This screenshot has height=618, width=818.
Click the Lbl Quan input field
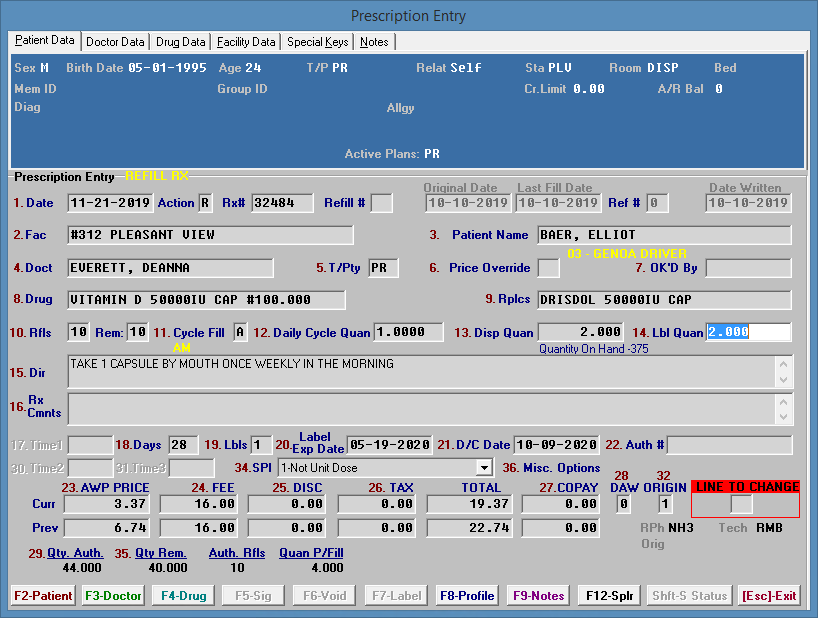click(748, 332)
